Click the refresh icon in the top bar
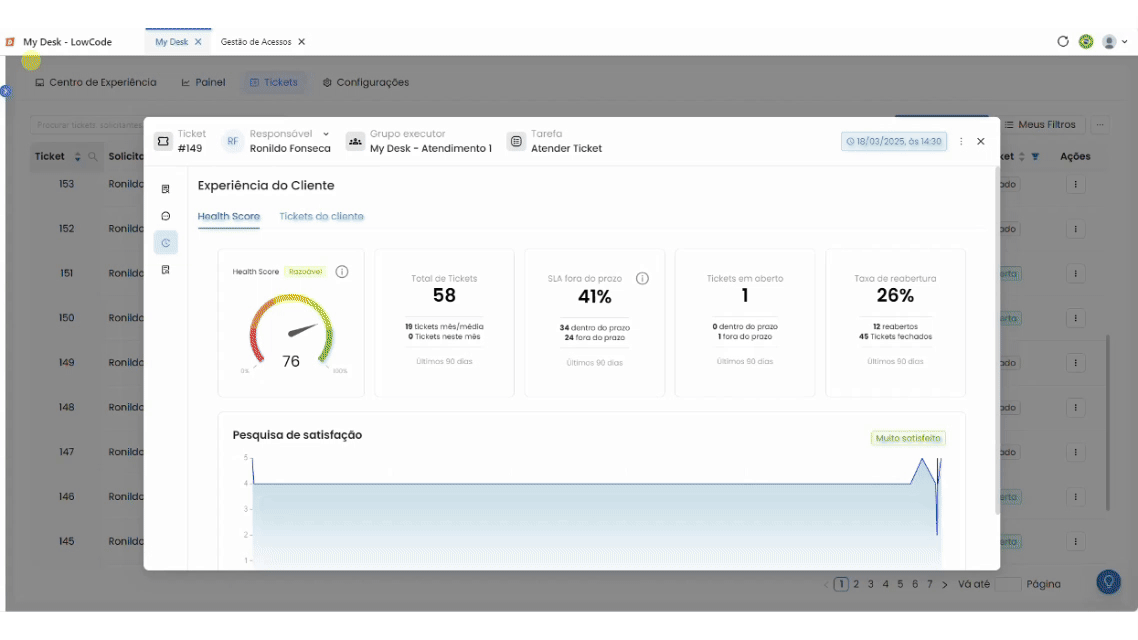This screenshot has height=640, width=1138. 1063,41
